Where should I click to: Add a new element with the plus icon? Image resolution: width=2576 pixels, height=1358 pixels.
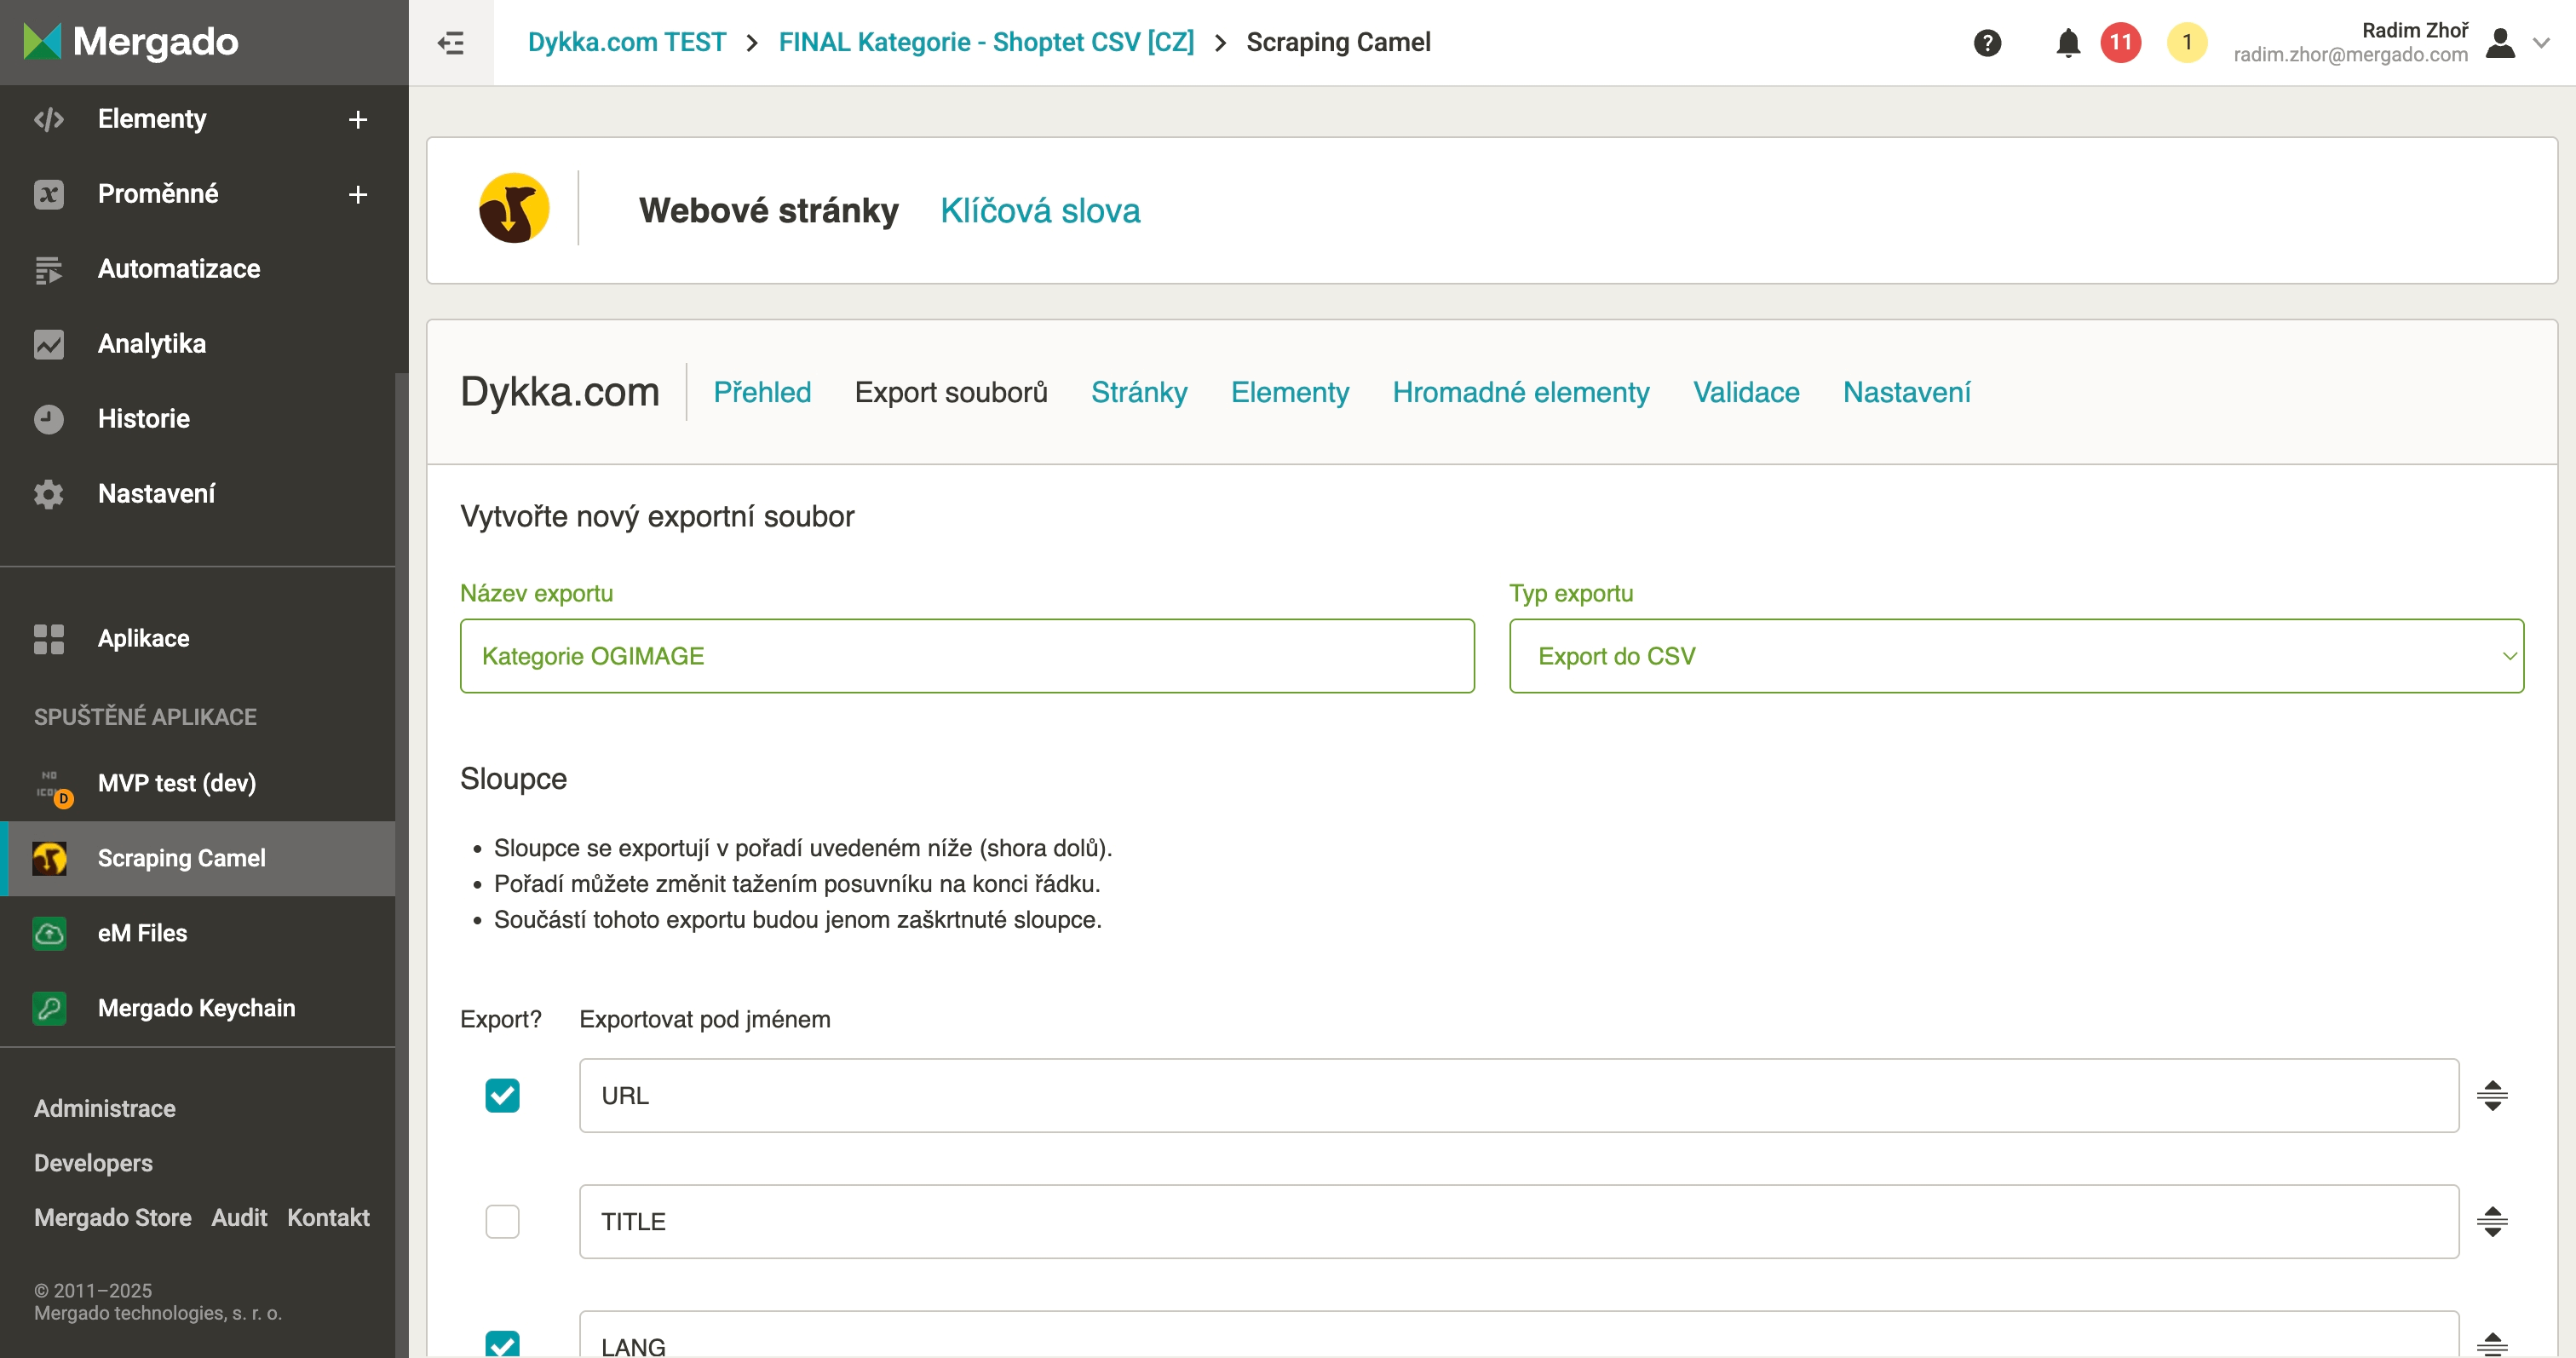click(x=358, y=120)
